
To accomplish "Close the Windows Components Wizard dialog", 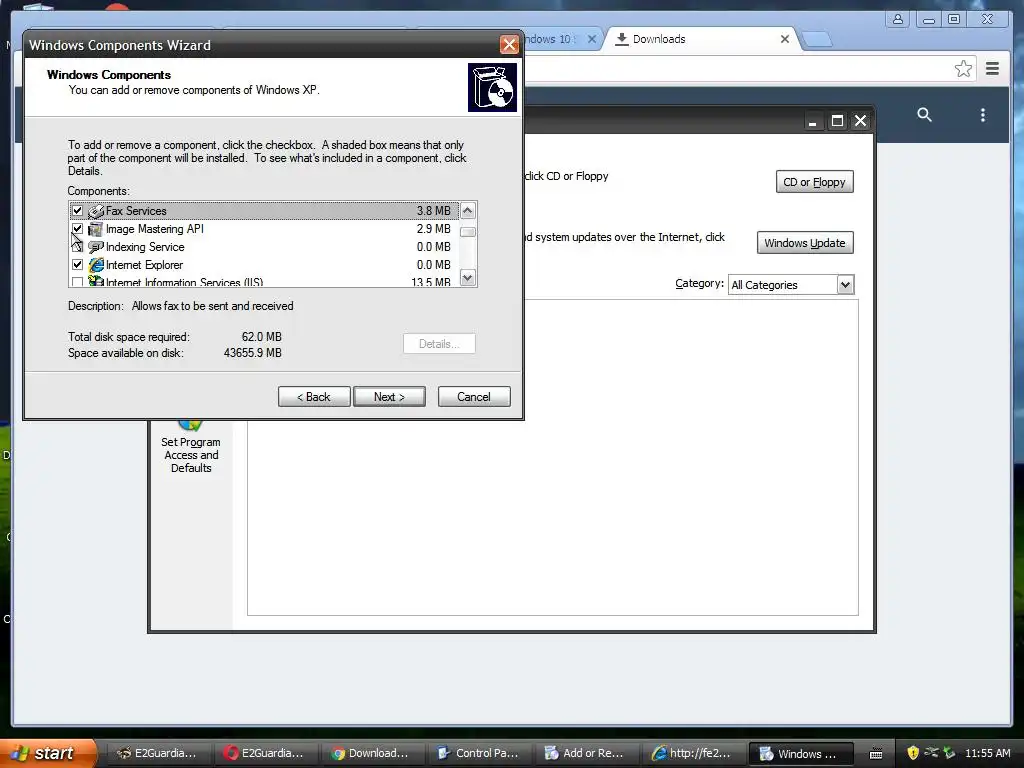I will click(509, 44).
